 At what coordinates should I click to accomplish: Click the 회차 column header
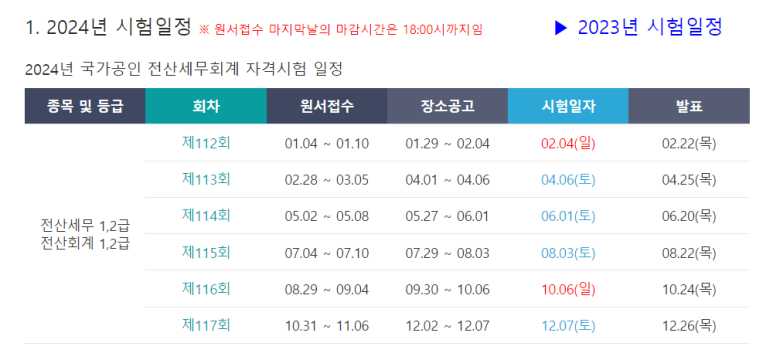tap(206, 106)
